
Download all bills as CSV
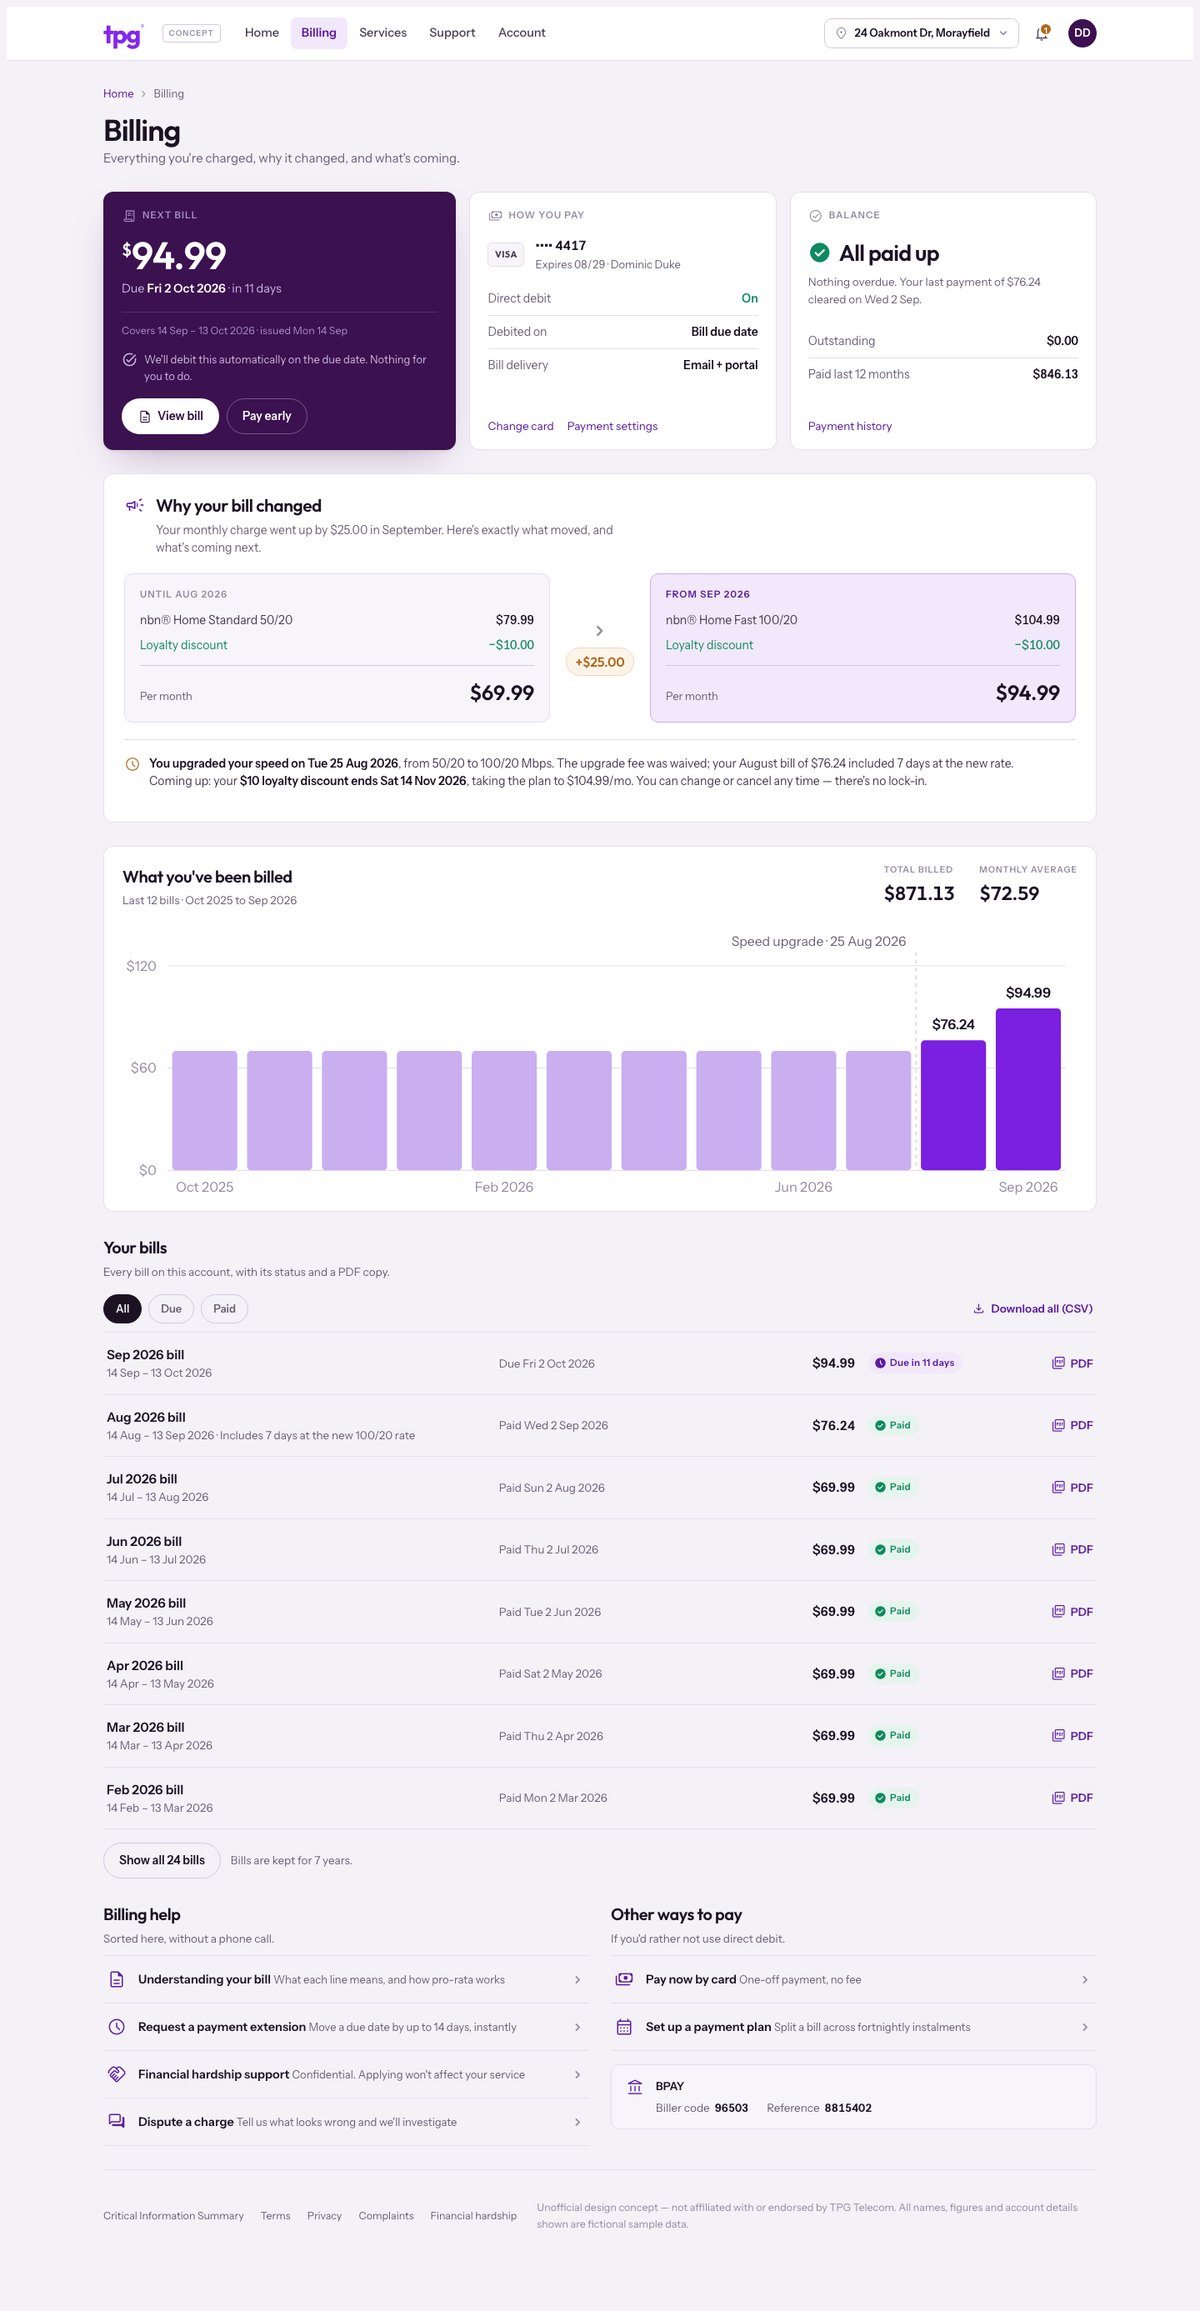click(1033, 1309)
